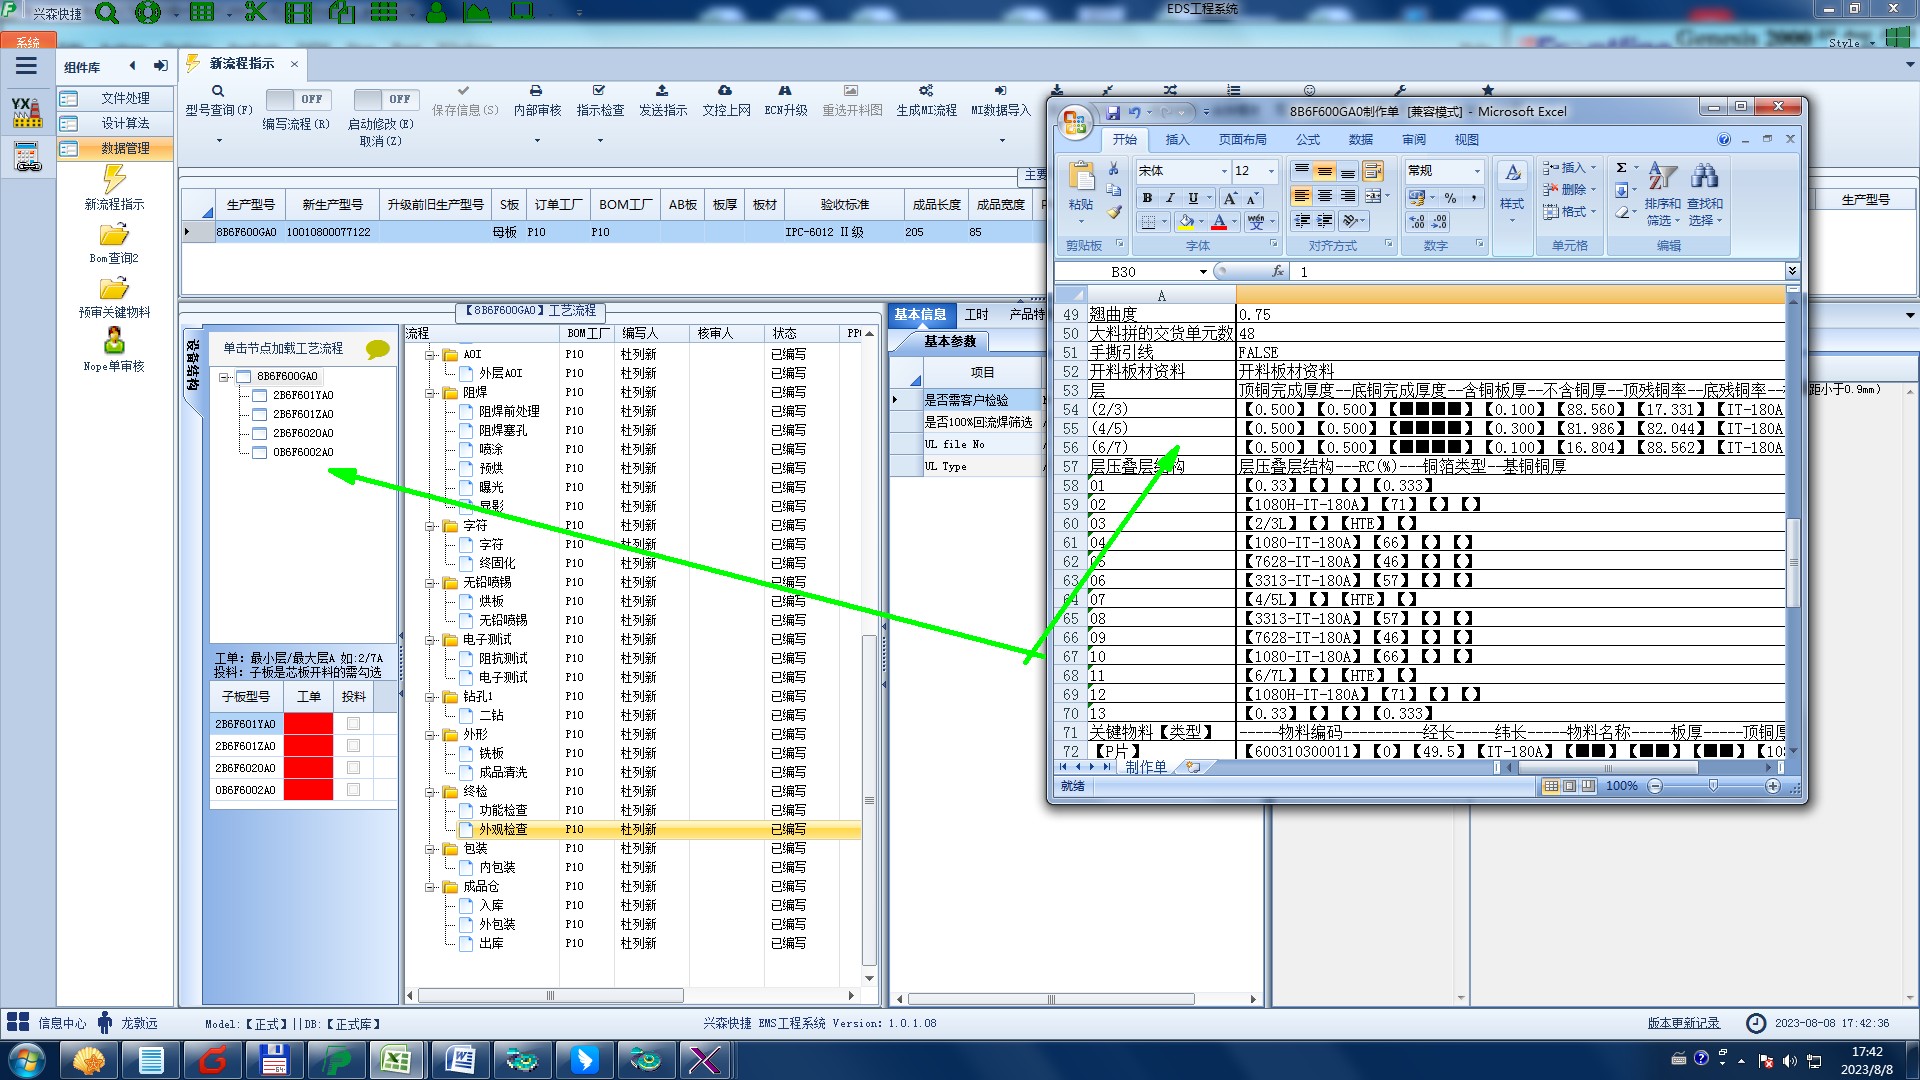This screenshot has width=1920, height=1080.
Task: Click hamburger menu icon in left sidebar
Action: coord(26,66)
